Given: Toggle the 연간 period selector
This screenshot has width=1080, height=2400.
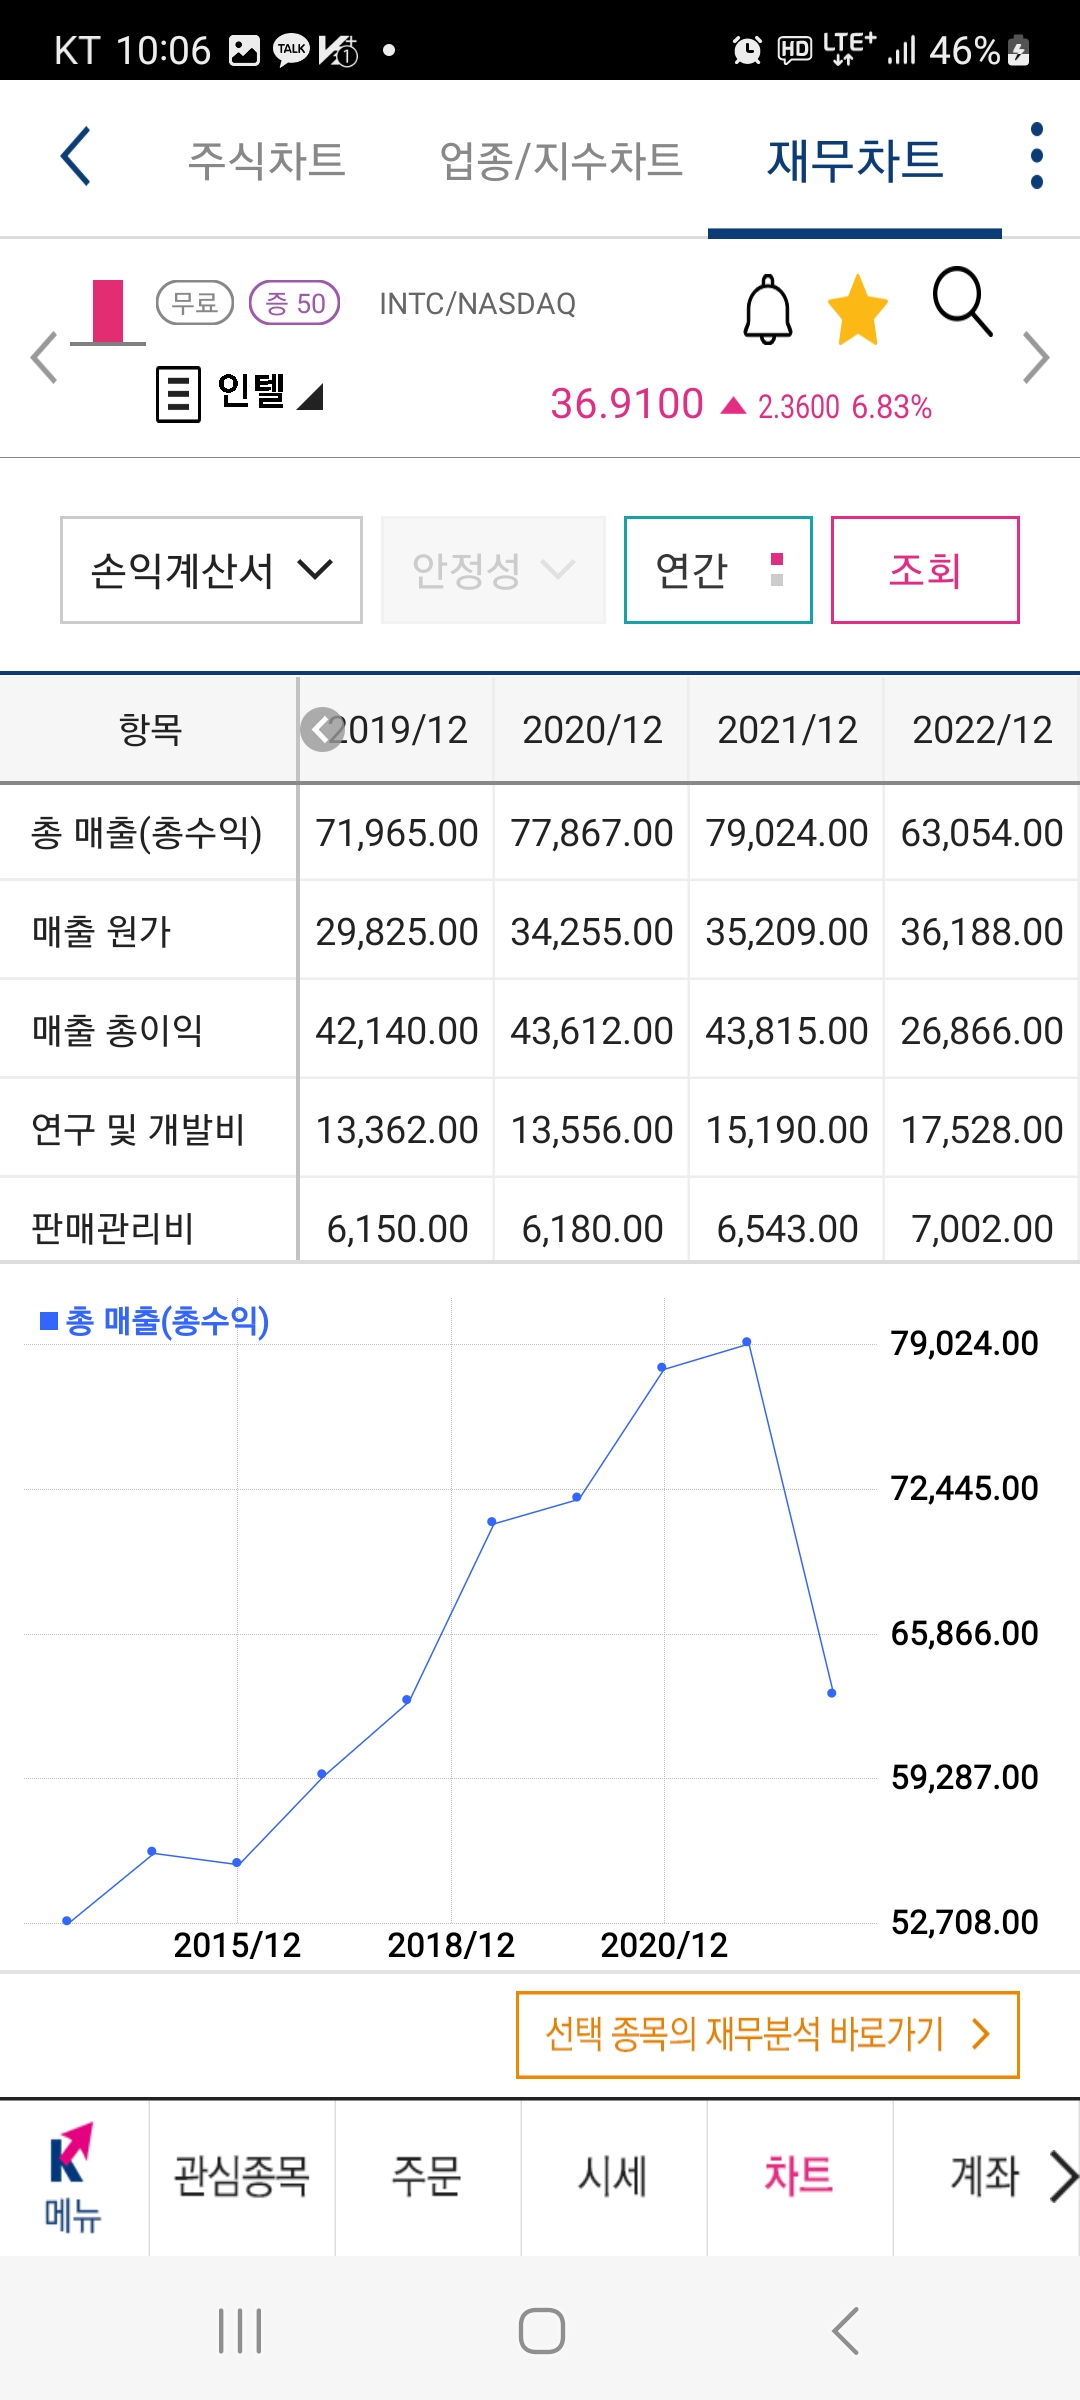Looking at the screenshot, I should point(718,570).
